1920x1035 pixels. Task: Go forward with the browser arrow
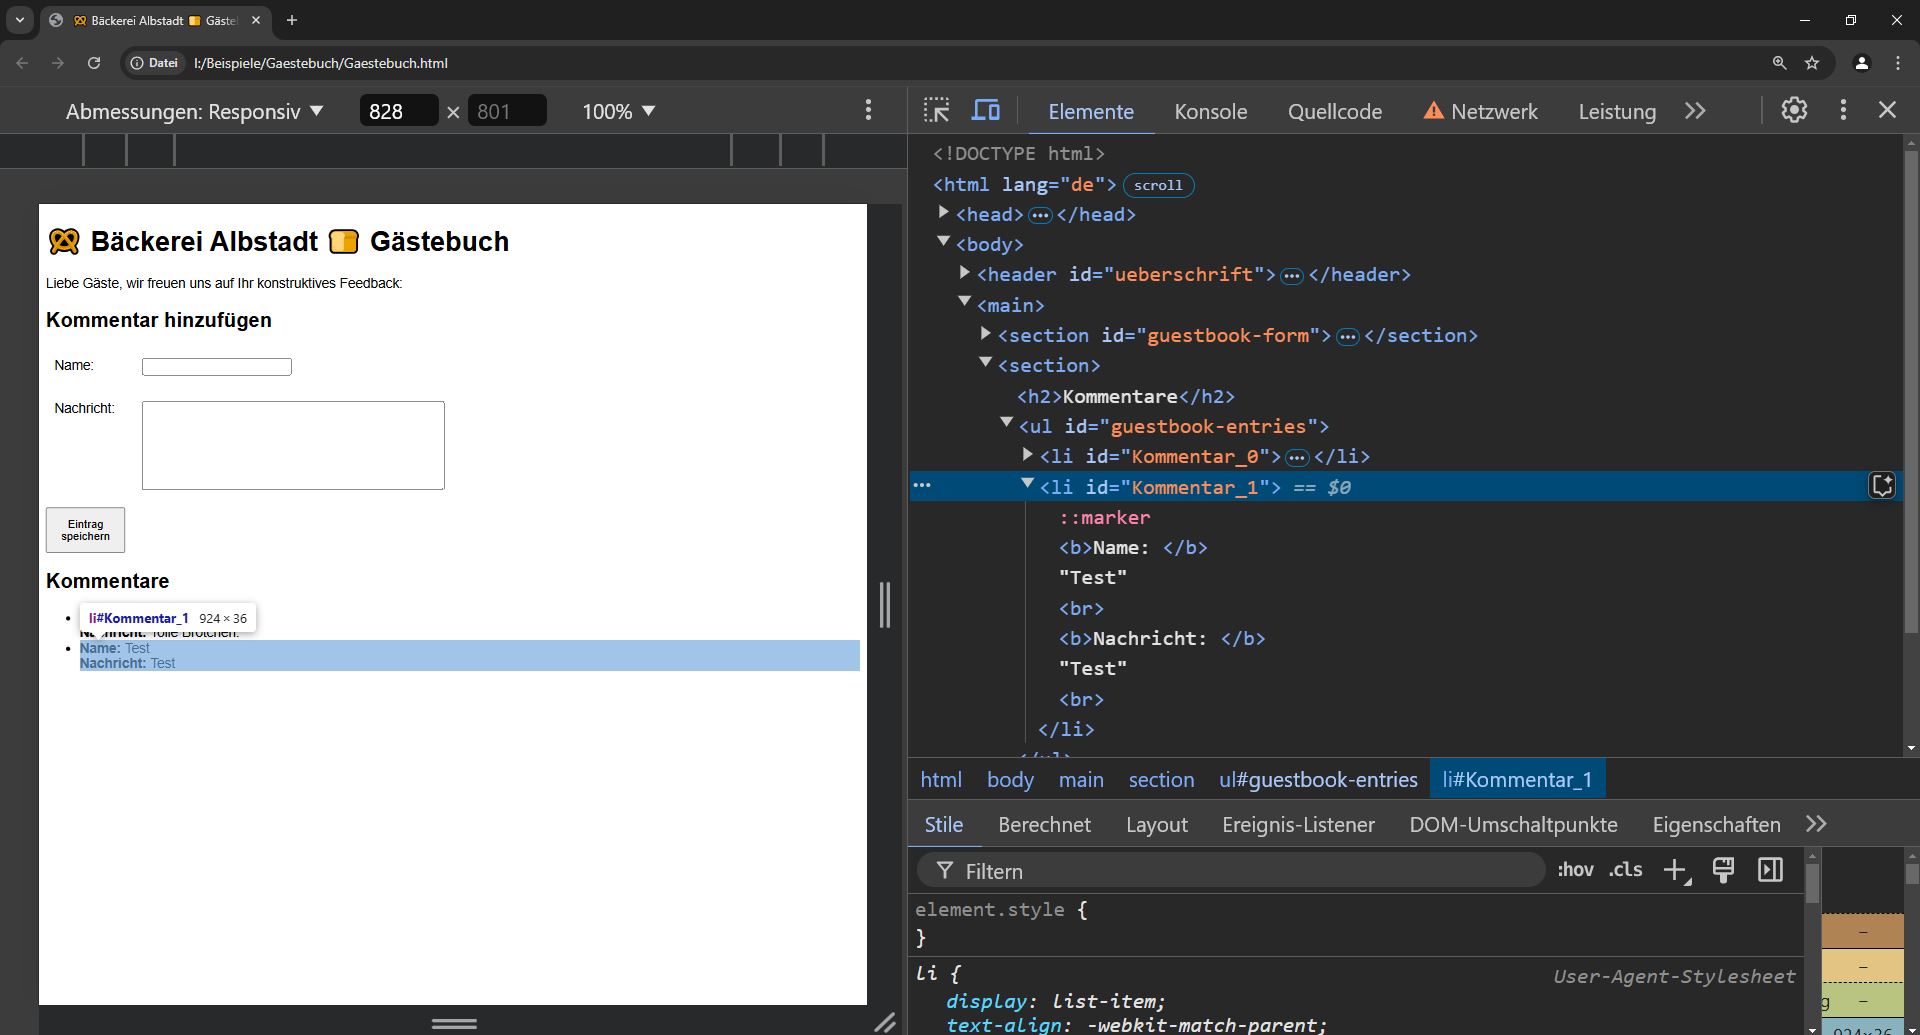point(58,62)
